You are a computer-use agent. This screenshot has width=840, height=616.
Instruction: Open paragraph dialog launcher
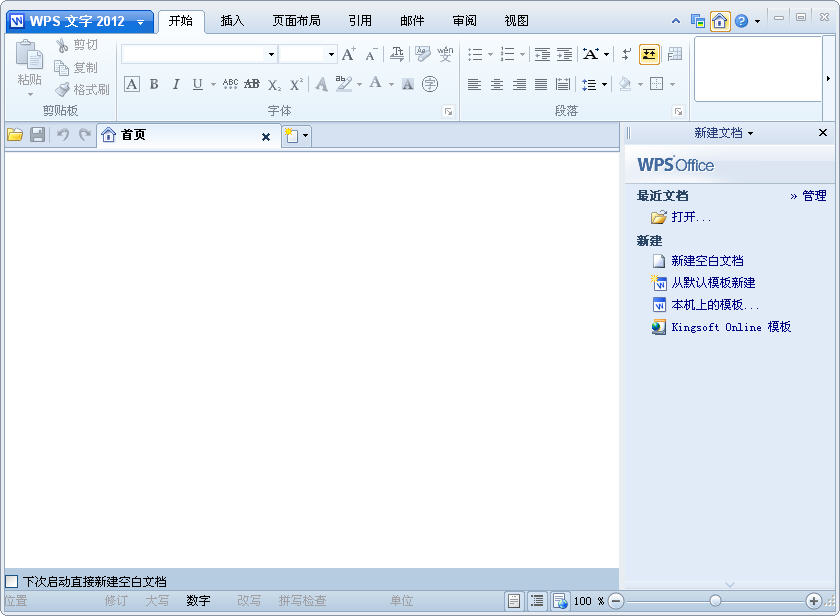pyautogui.click(x=678, y=111)
